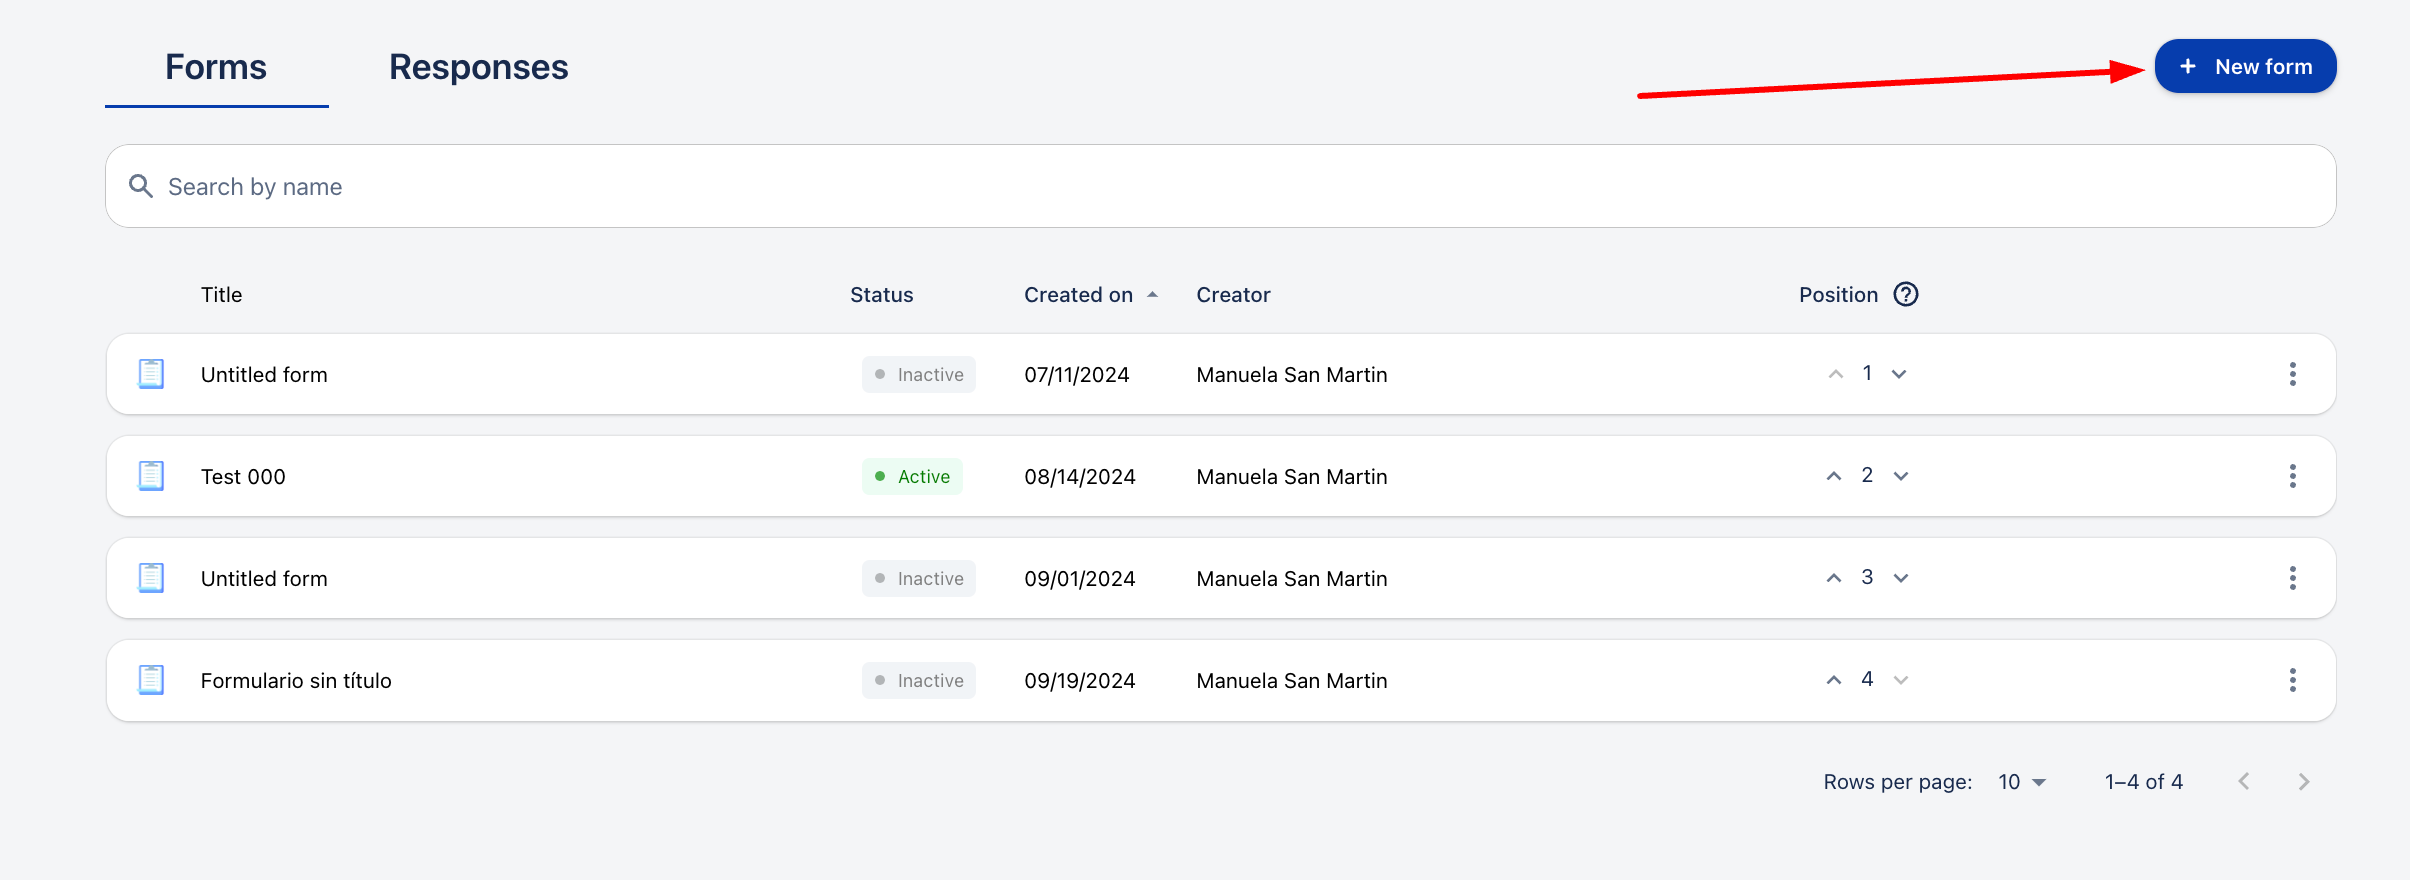Click the Position help question-mark icon
This screenshot has height=880, width=2410.
(1906, 294)
